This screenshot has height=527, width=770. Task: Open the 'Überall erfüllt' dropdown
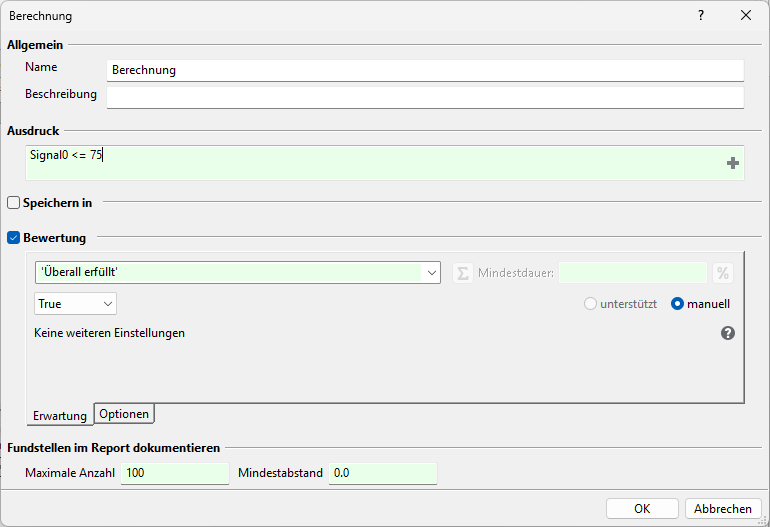(238, 273)
